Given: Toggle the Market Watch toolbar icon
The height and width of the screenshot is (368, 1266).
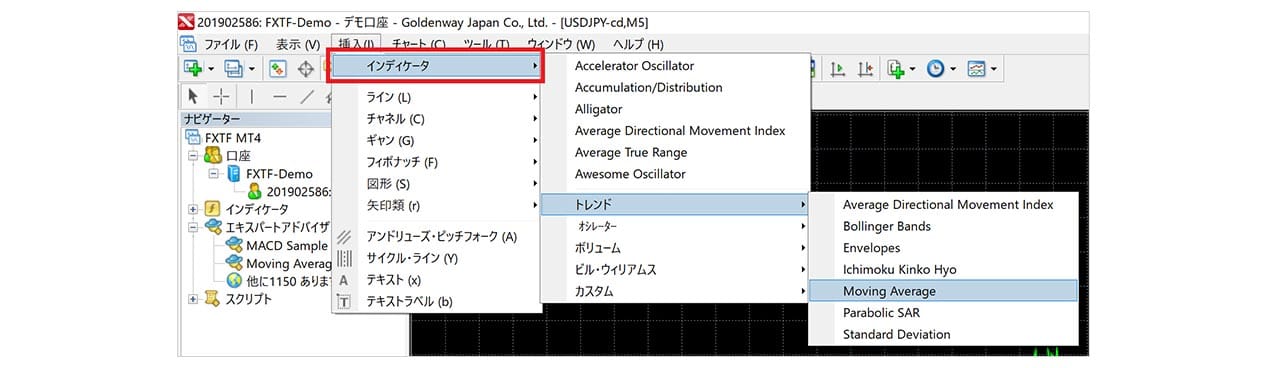Looking at the screenshot, I should [x=278, y=68].
